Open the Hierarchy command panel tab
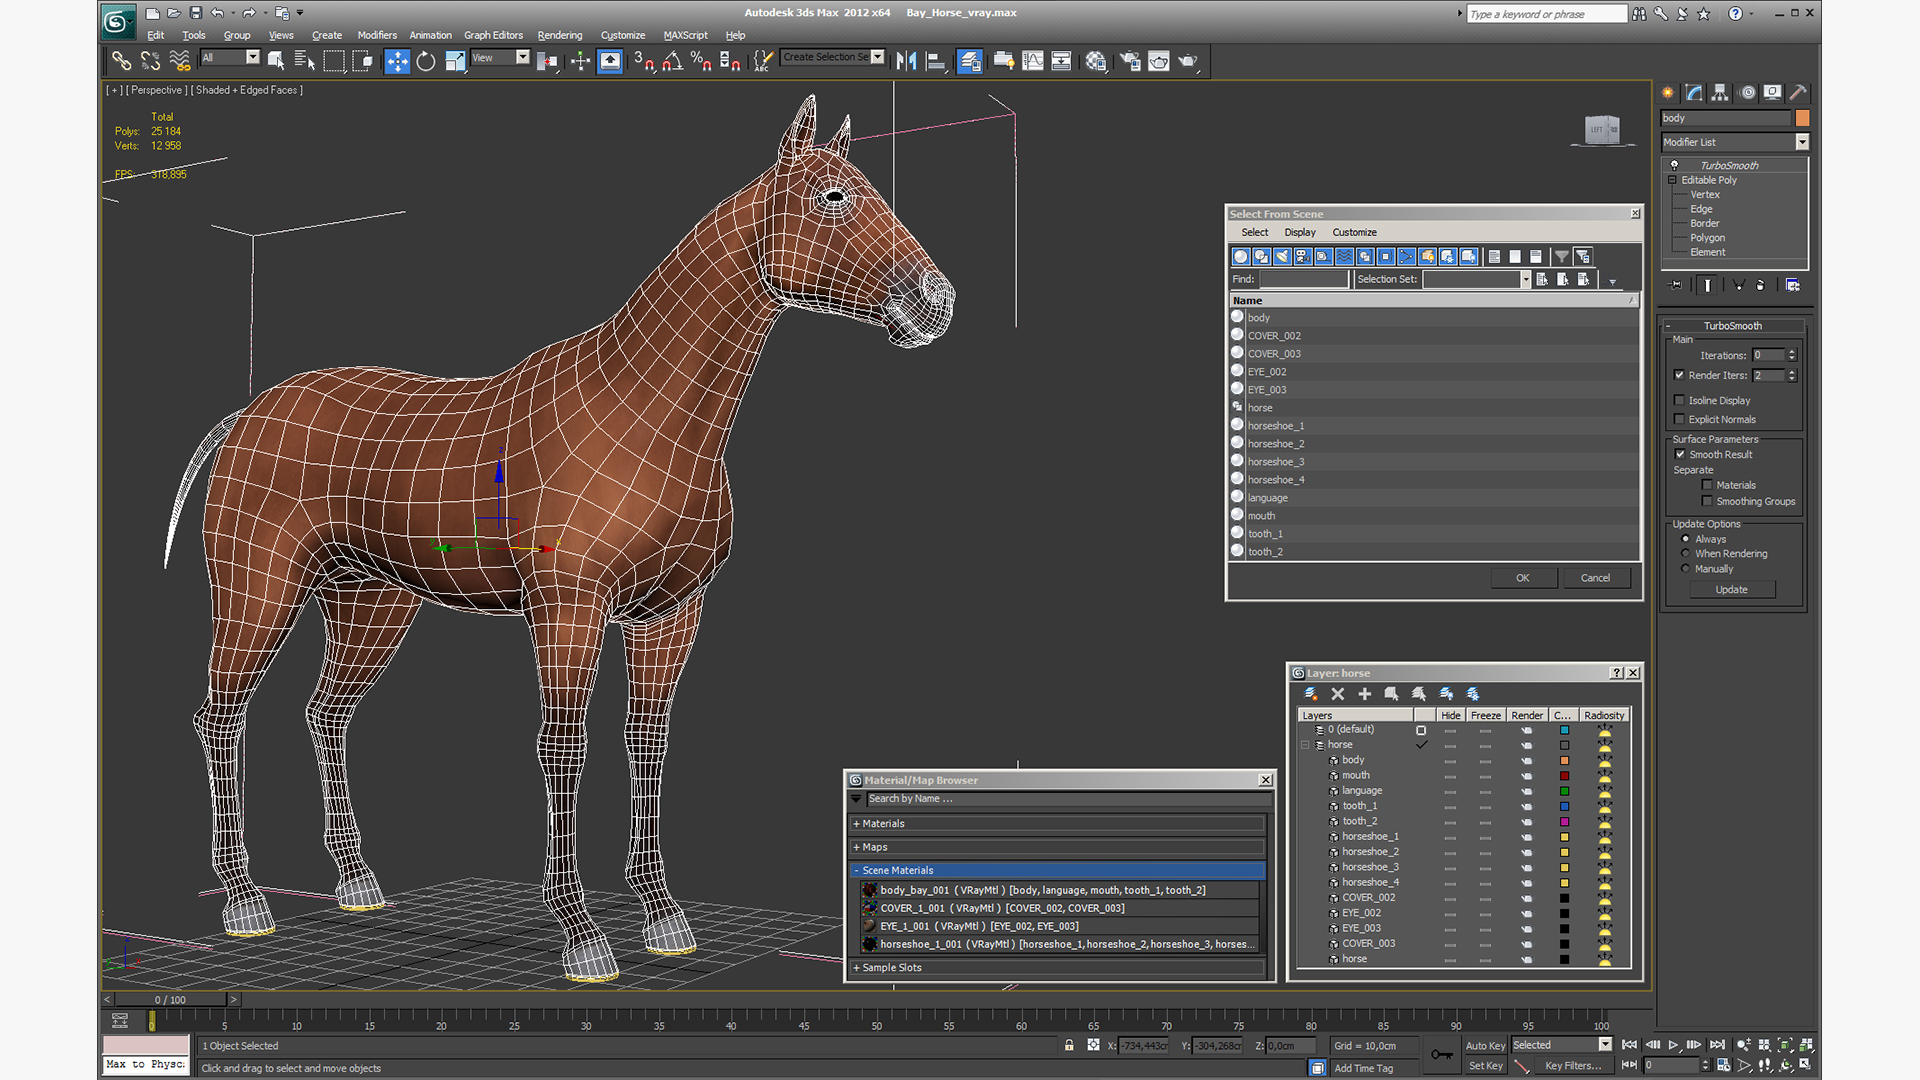 click(x=1720, y=93)
